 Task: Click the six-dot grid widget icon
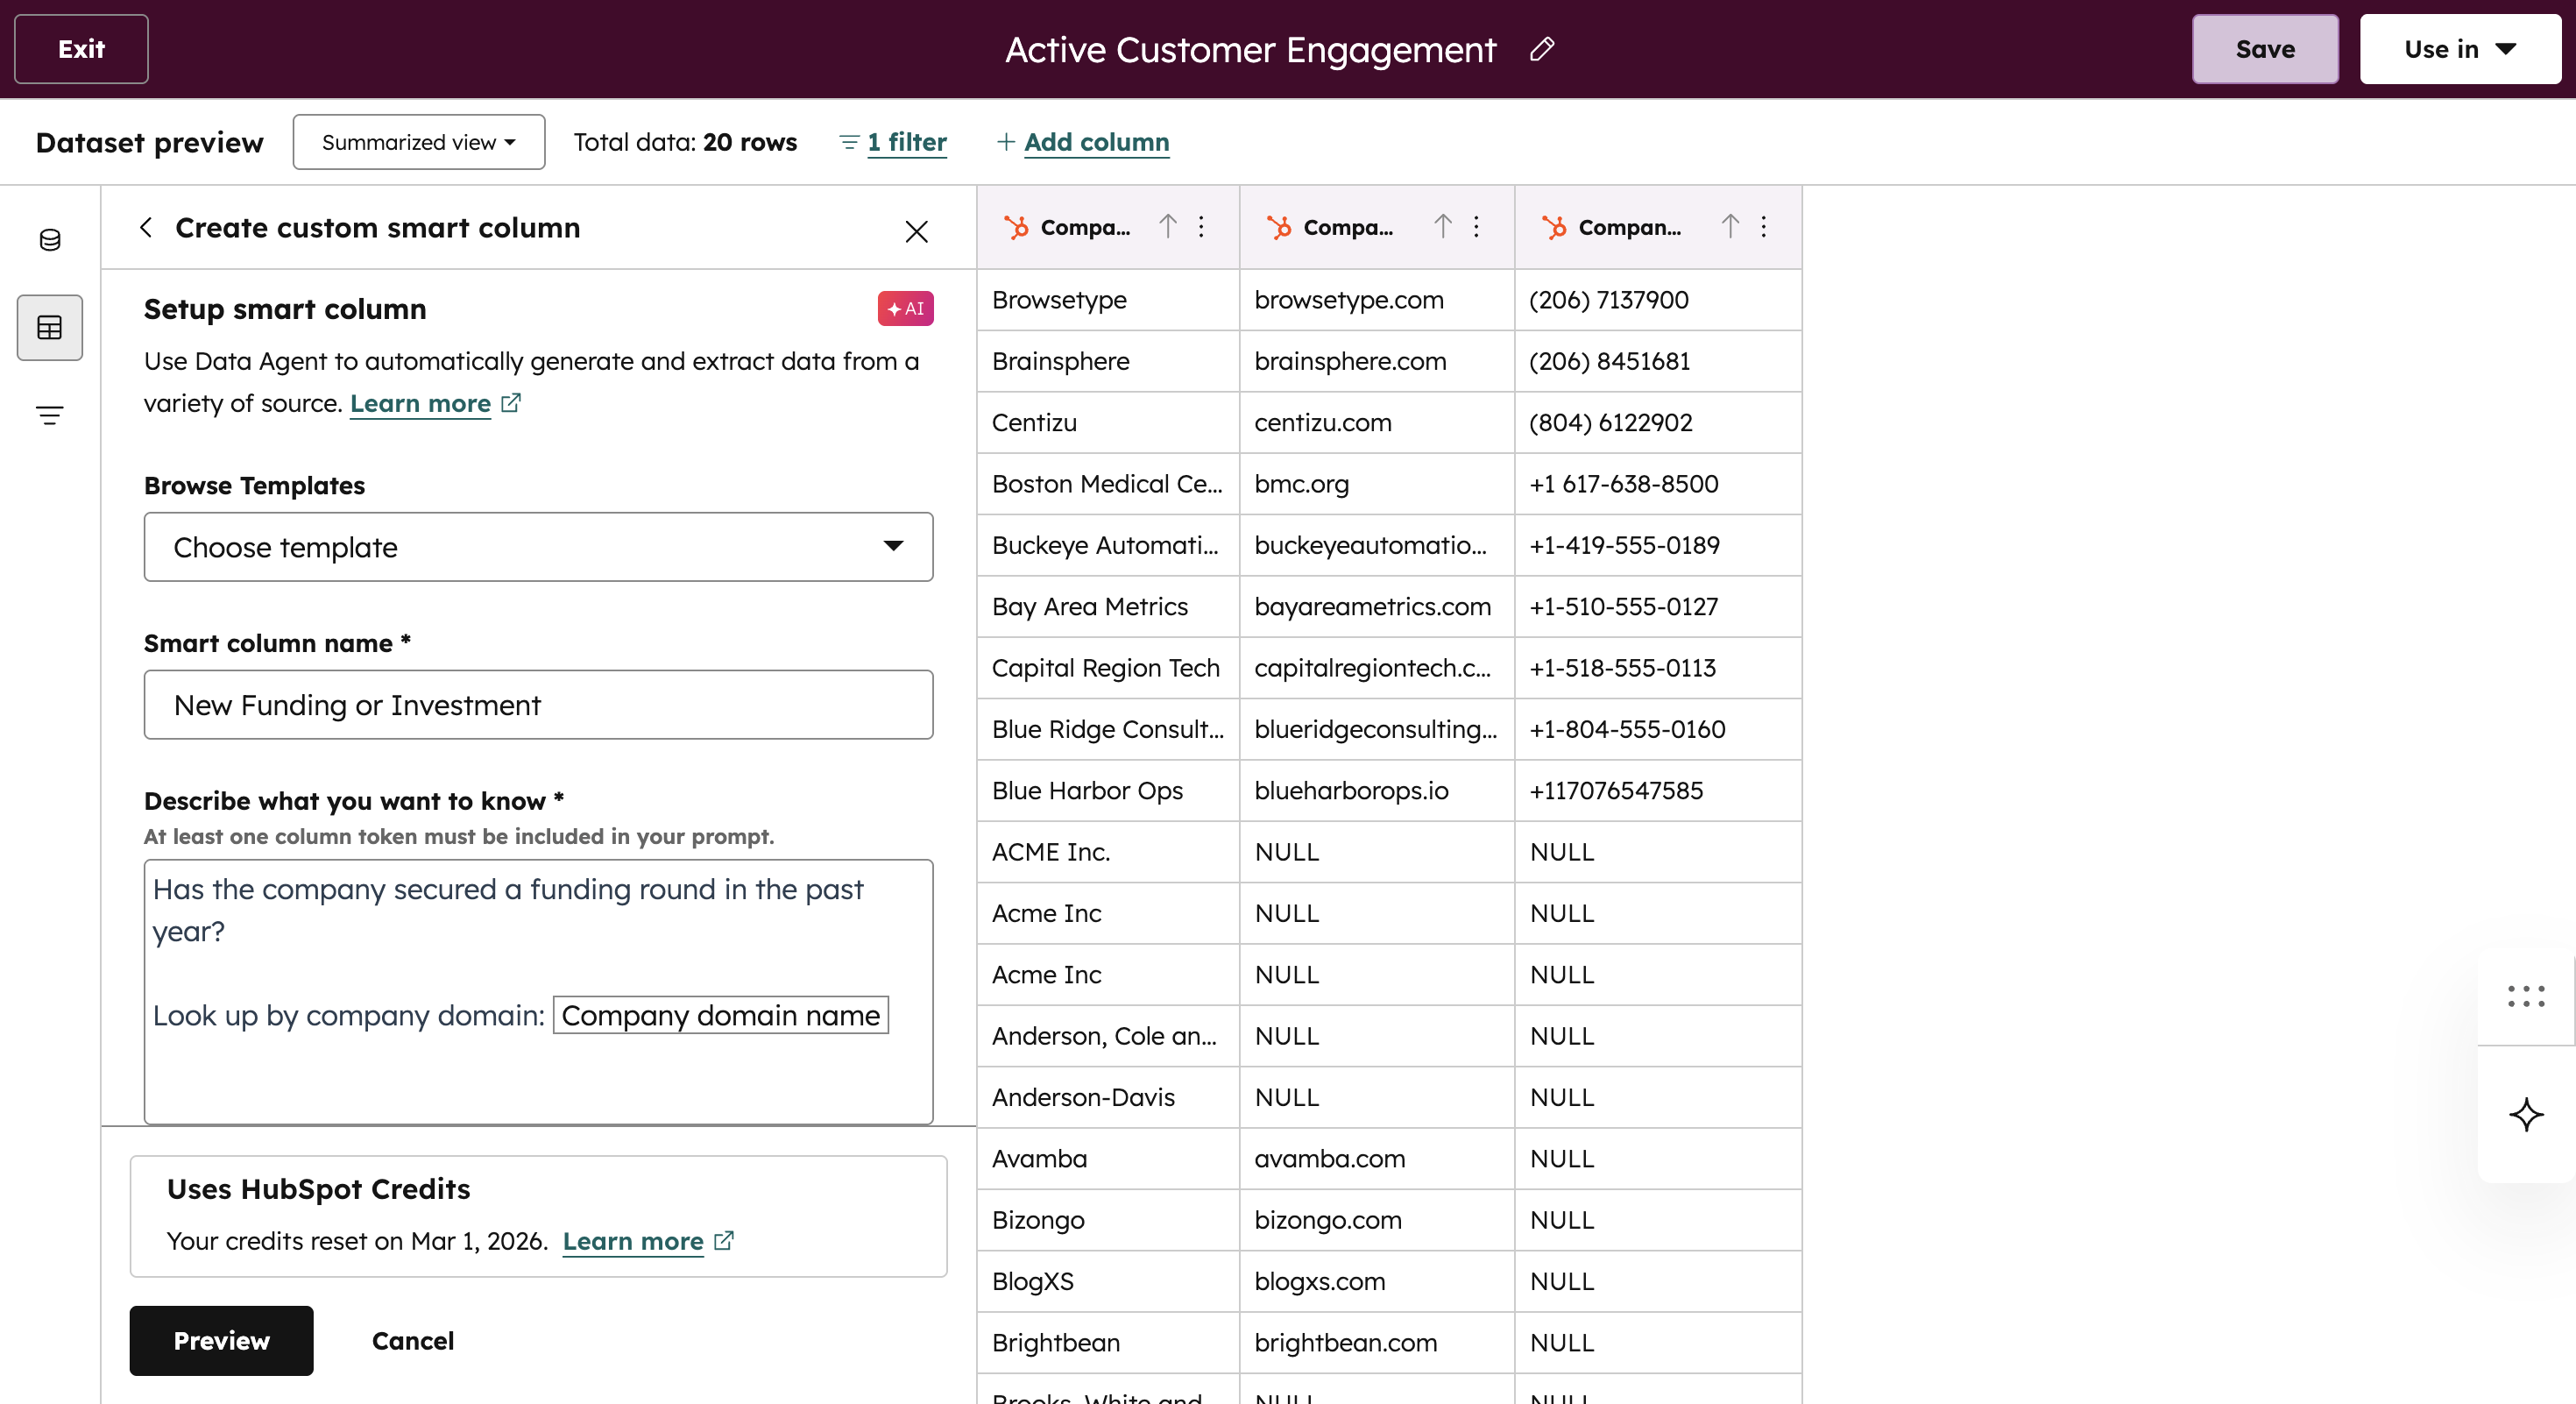click(2525, 996)
